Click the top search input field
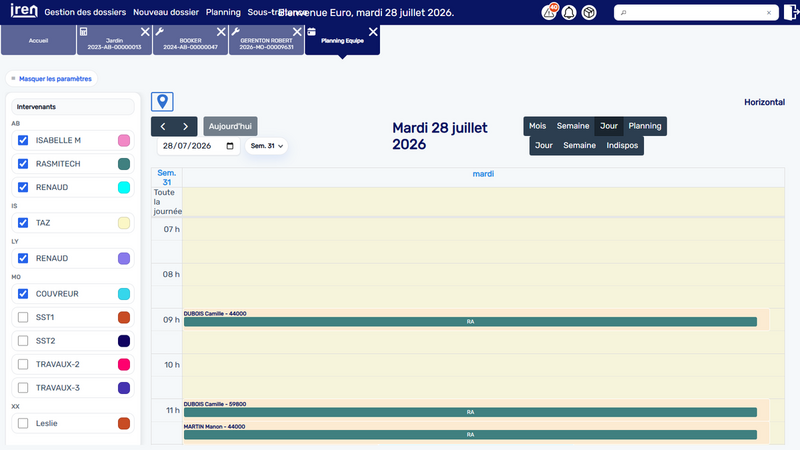Screen dimensions: 800x450 point(696,13)
